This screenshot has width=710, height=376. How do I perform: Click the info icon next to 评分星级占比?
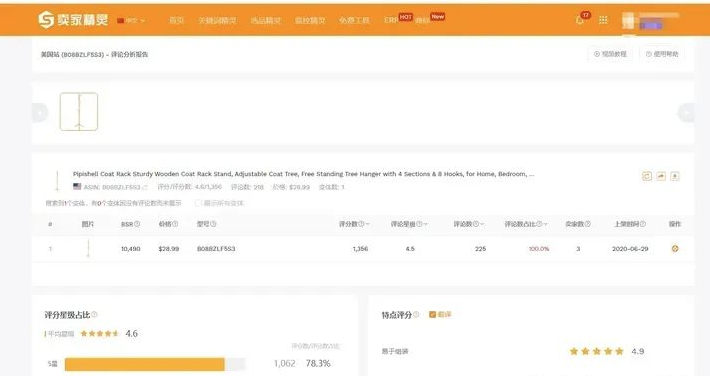pos(94,314)
